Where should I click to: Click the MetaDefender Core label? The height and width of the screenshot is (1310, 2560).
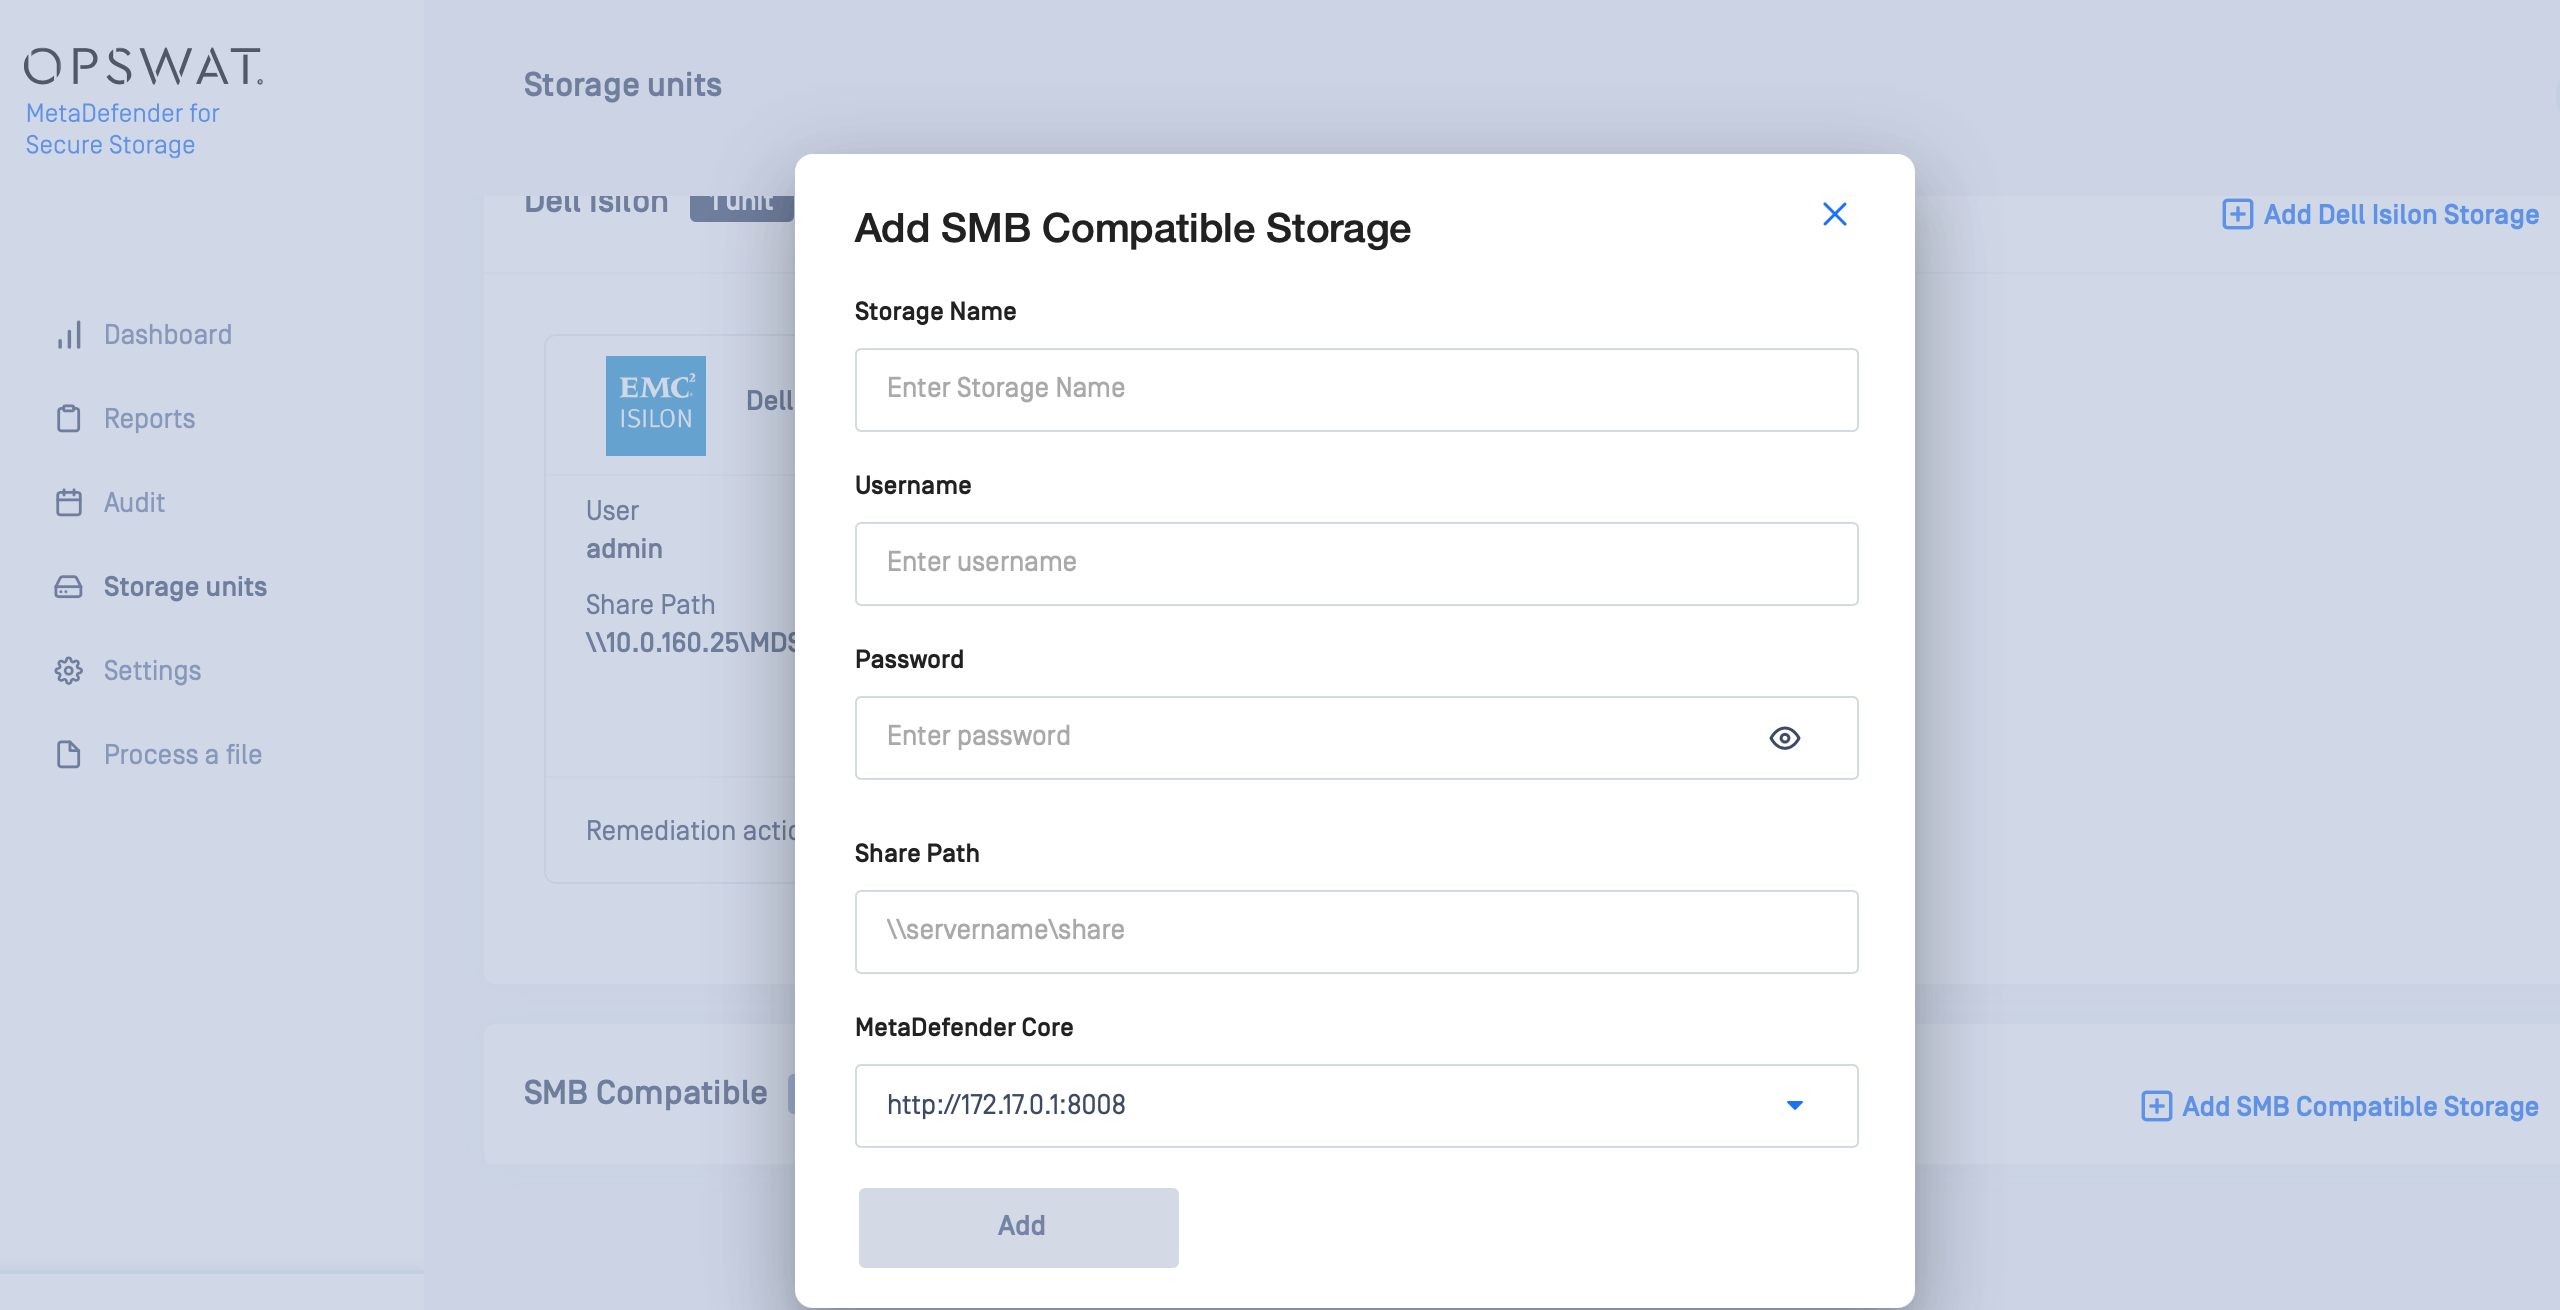click(963, 1028)
